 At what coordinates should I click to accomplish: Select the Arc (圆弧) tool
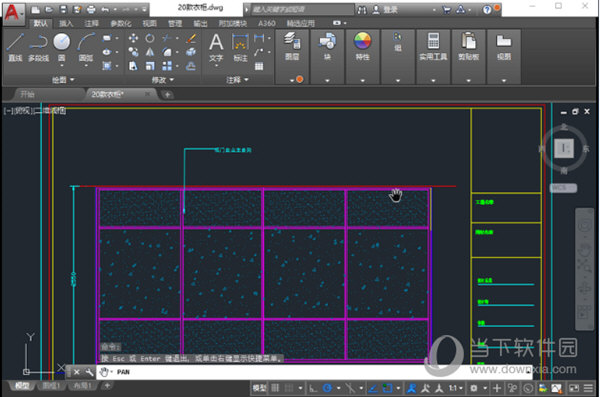pyautogui.click(x=86, y=47)
